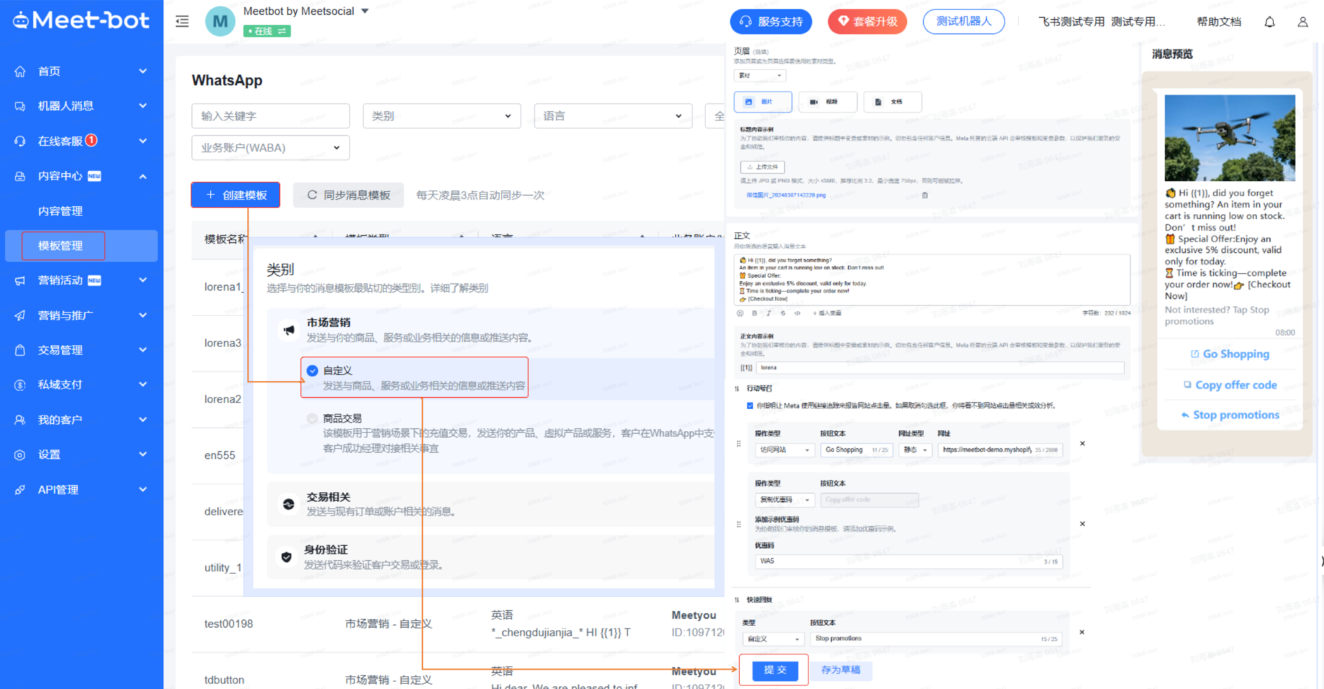Open the 语言 filter dropdown
Screen dimensions: 1324x689
point(613,116)
